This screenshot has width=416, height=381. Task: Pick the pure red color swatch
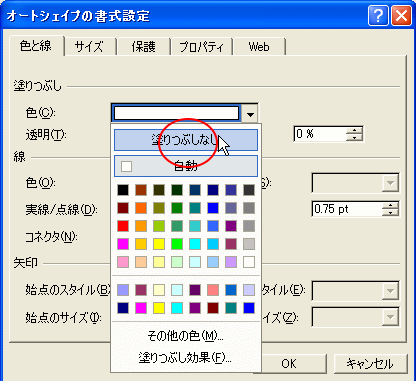[123, 226]
